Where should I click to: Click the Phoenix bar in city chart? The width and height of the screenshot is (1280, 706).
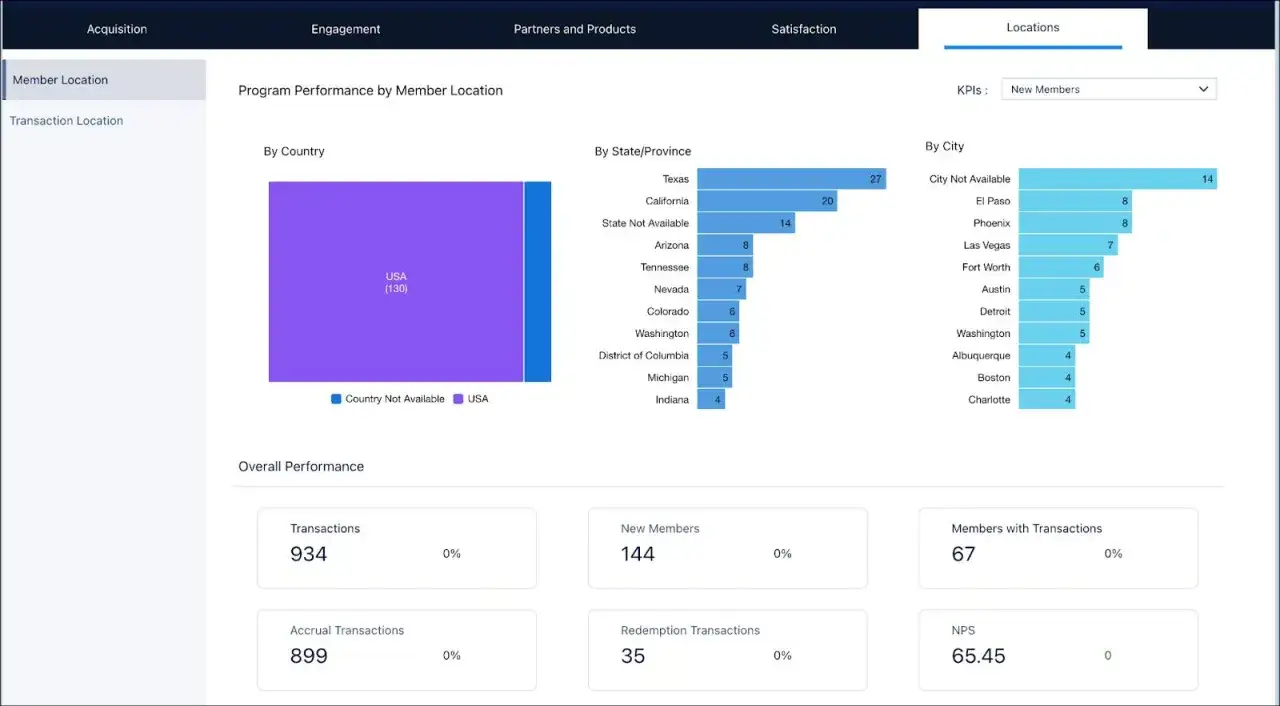(x=1075, y=223)
